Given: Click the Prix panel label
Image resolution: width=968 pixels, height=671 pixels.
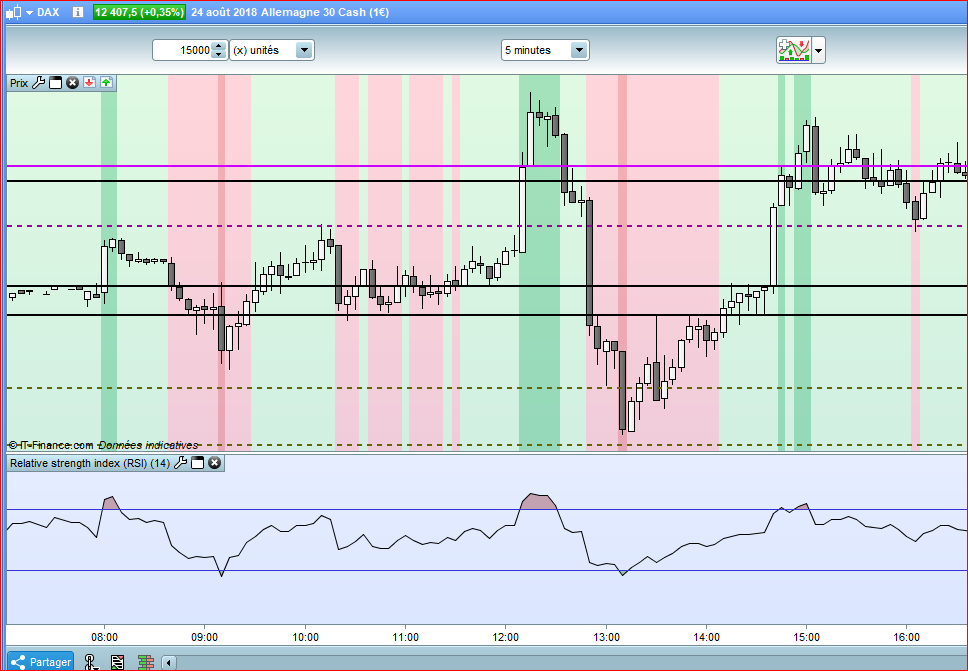Looking at the screenshot, I should (19, 83).
